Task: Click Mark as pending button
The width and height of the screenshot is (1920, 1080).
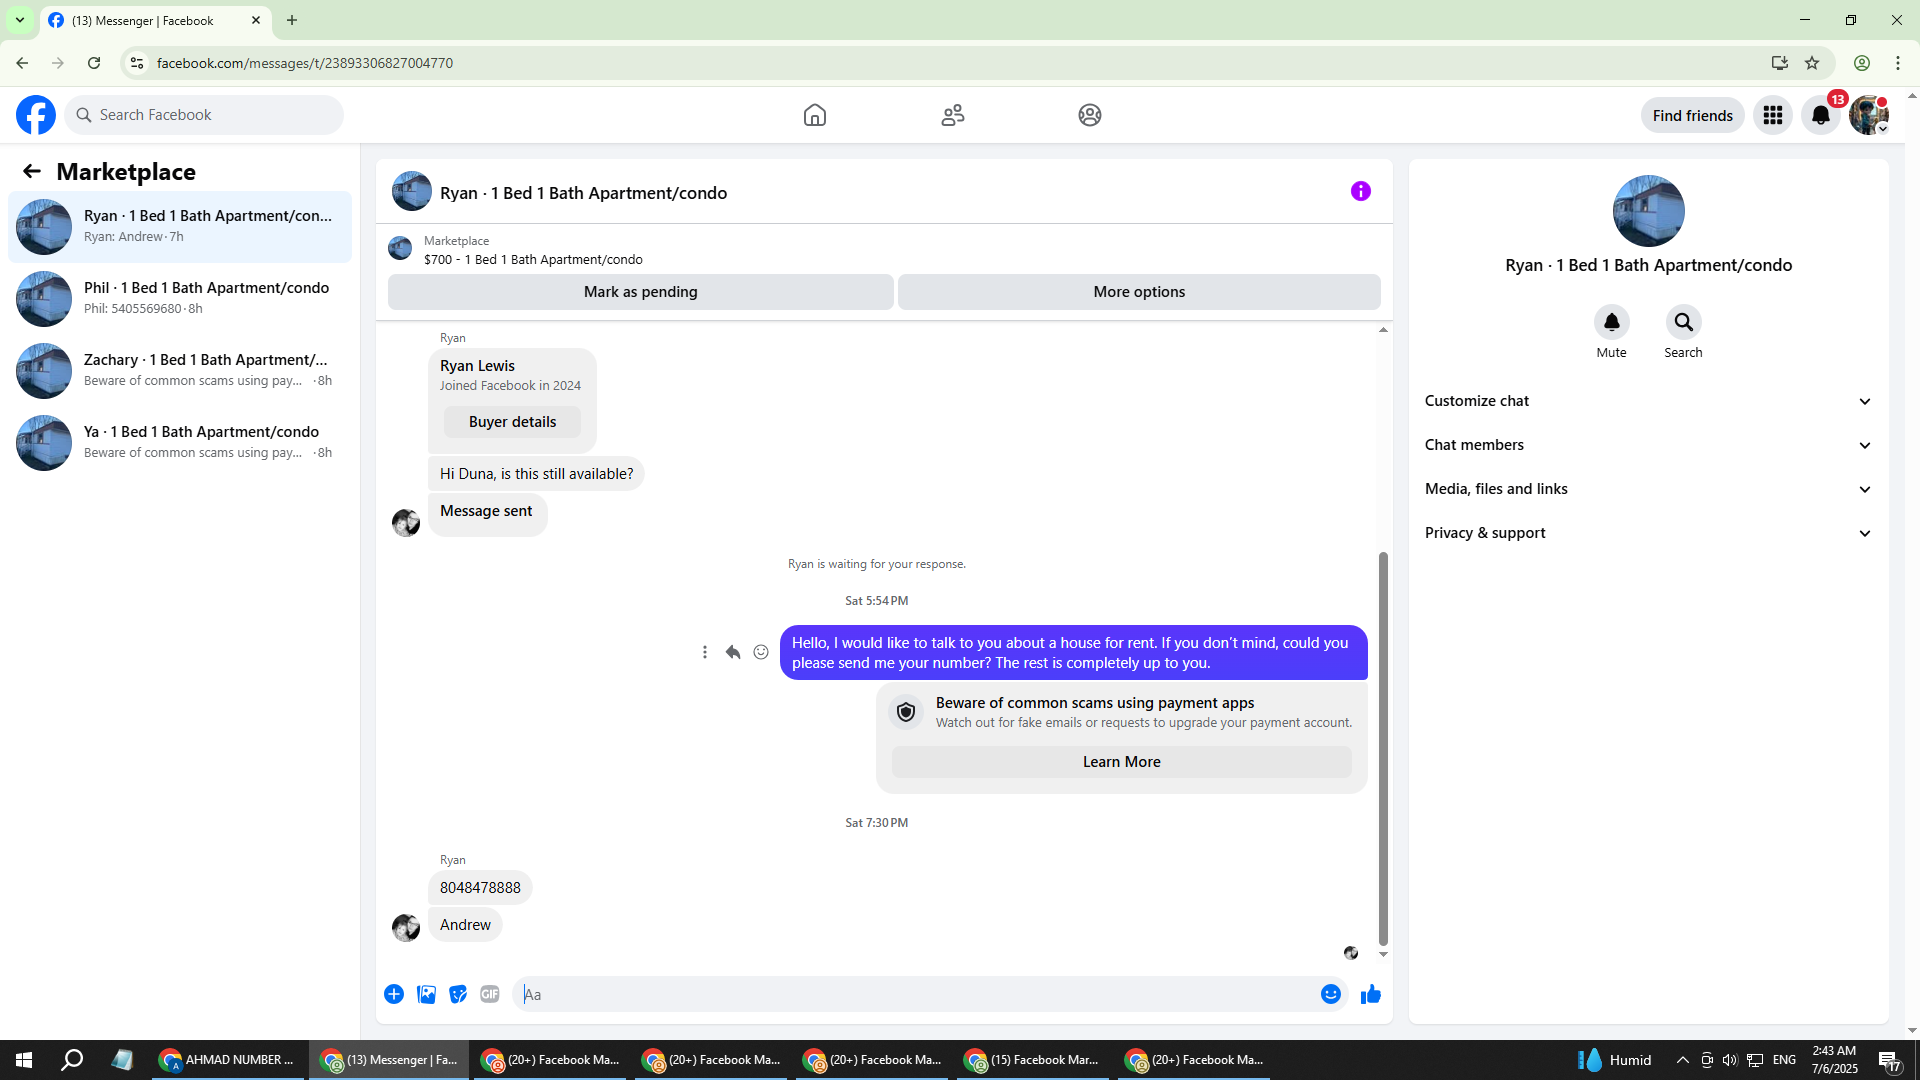Action: [x=640, y=292]
